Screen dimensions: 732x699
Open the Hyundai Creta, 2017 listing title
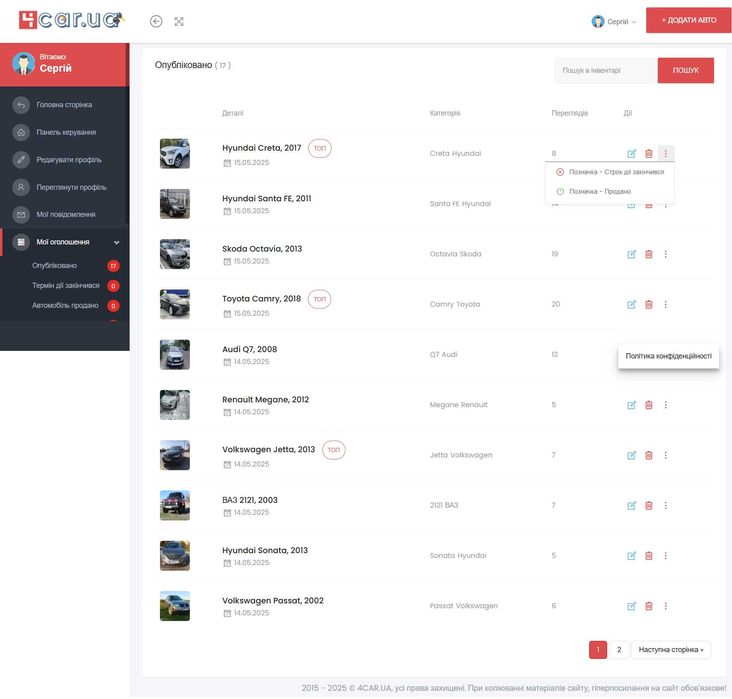pyautogui.click(x=261, y=148)
